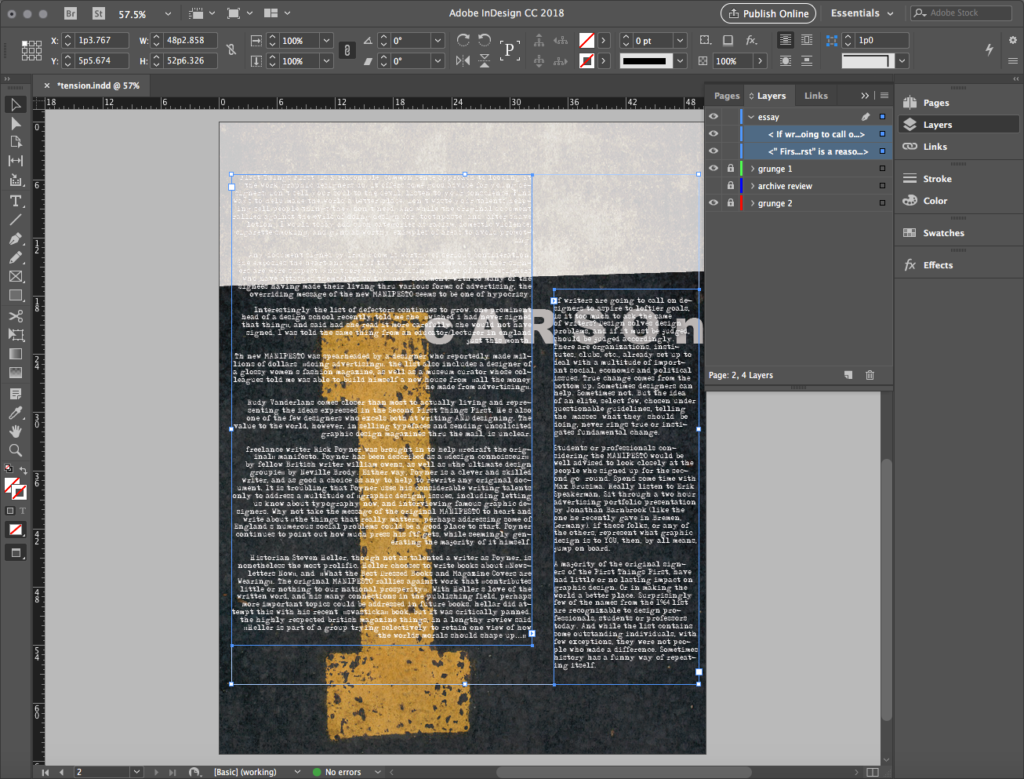Click the Publish Online button
The height and width of the screenshot is (779, 1024).
pyautogui.click(x=768, y=14)
